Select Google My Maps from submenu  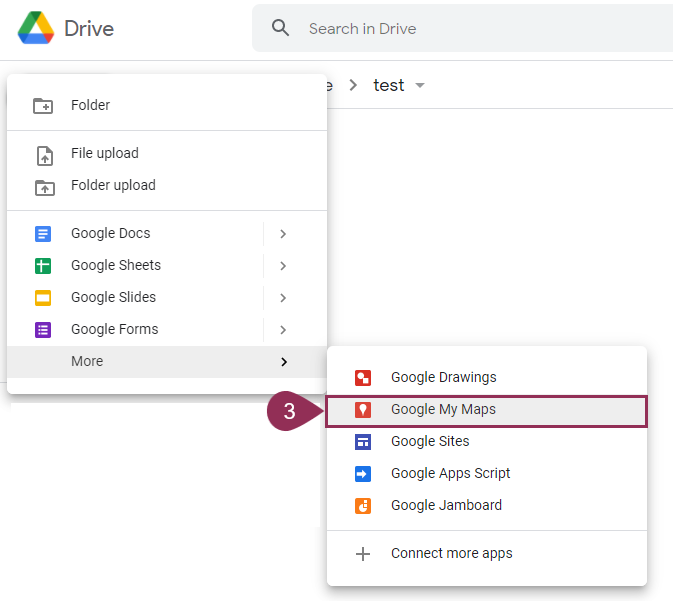click(x=443, y=410)
